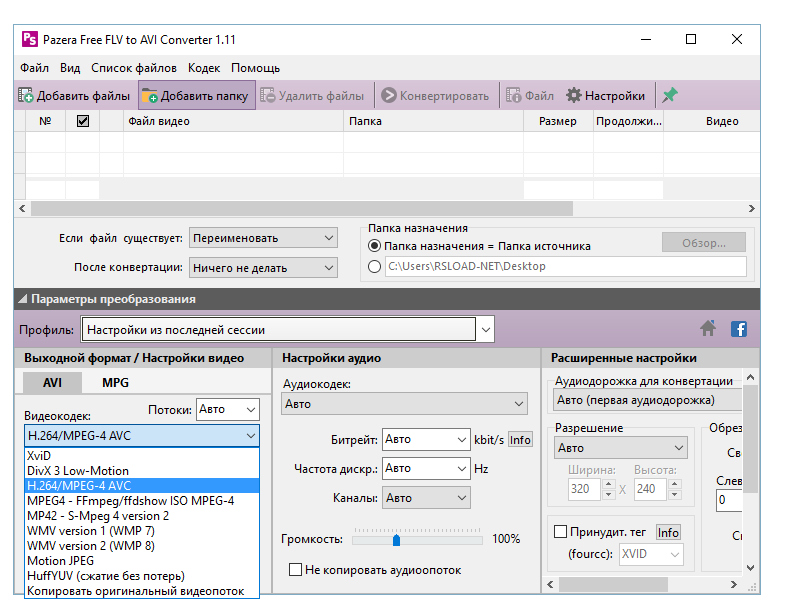
Task: Click the advanced settings vertical scrollbar
Action: click(751, 438)
